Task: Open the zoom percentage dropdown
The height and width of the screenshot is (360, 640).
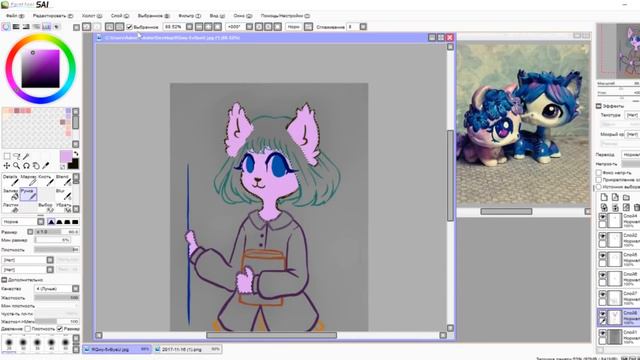Action: (189, 27)
